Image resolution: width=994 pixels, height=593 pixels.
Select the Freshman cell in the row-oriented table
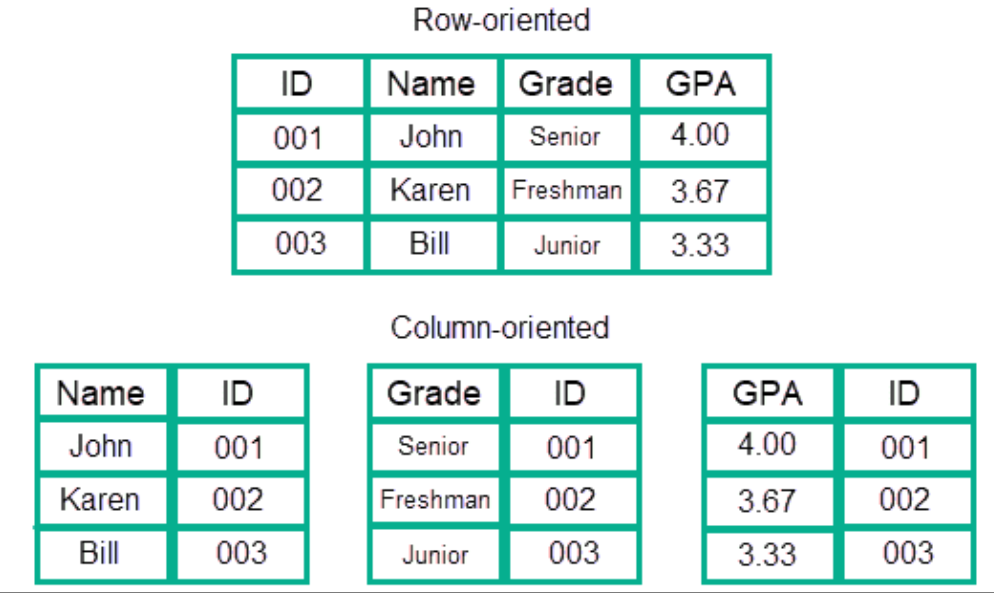[567, 190]
